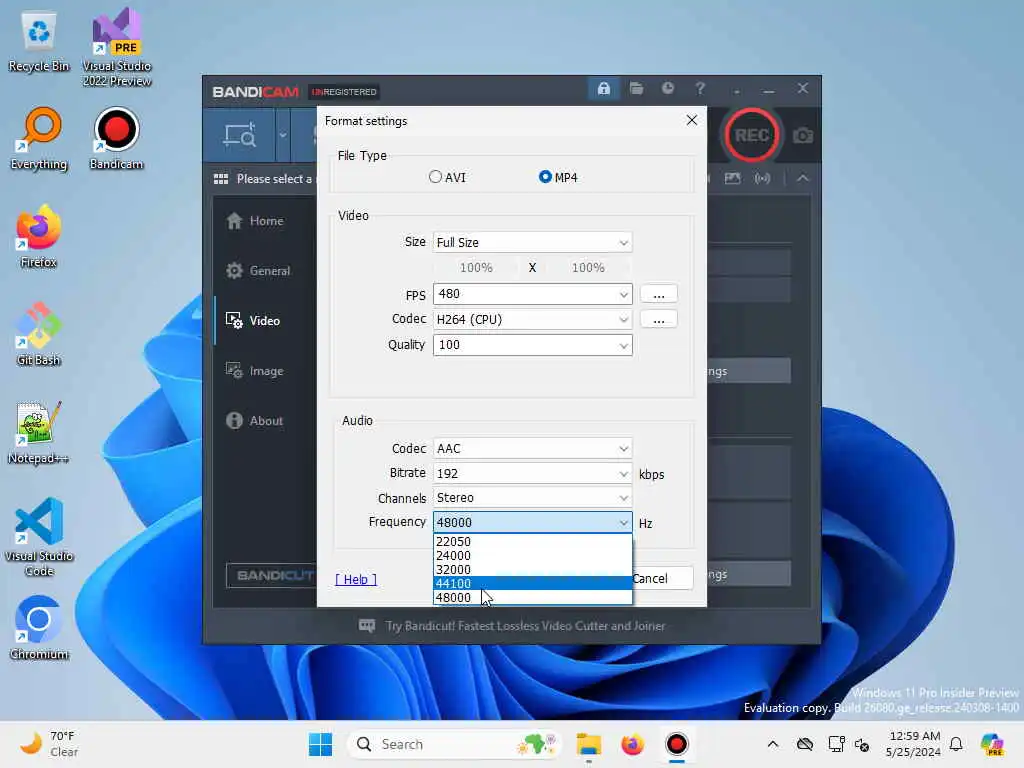Open the video Size dropdown

click(532, 242)
